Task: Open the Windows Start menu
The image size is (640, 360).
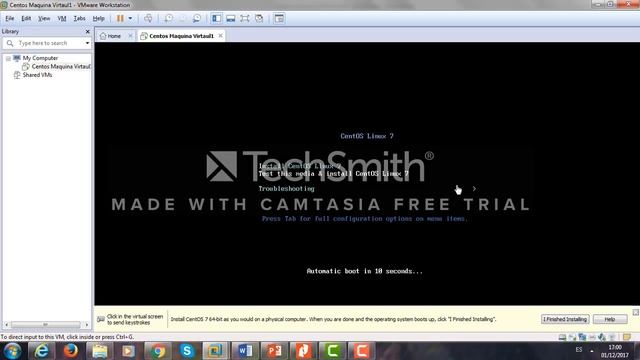Action: click(x=12, y=351)
